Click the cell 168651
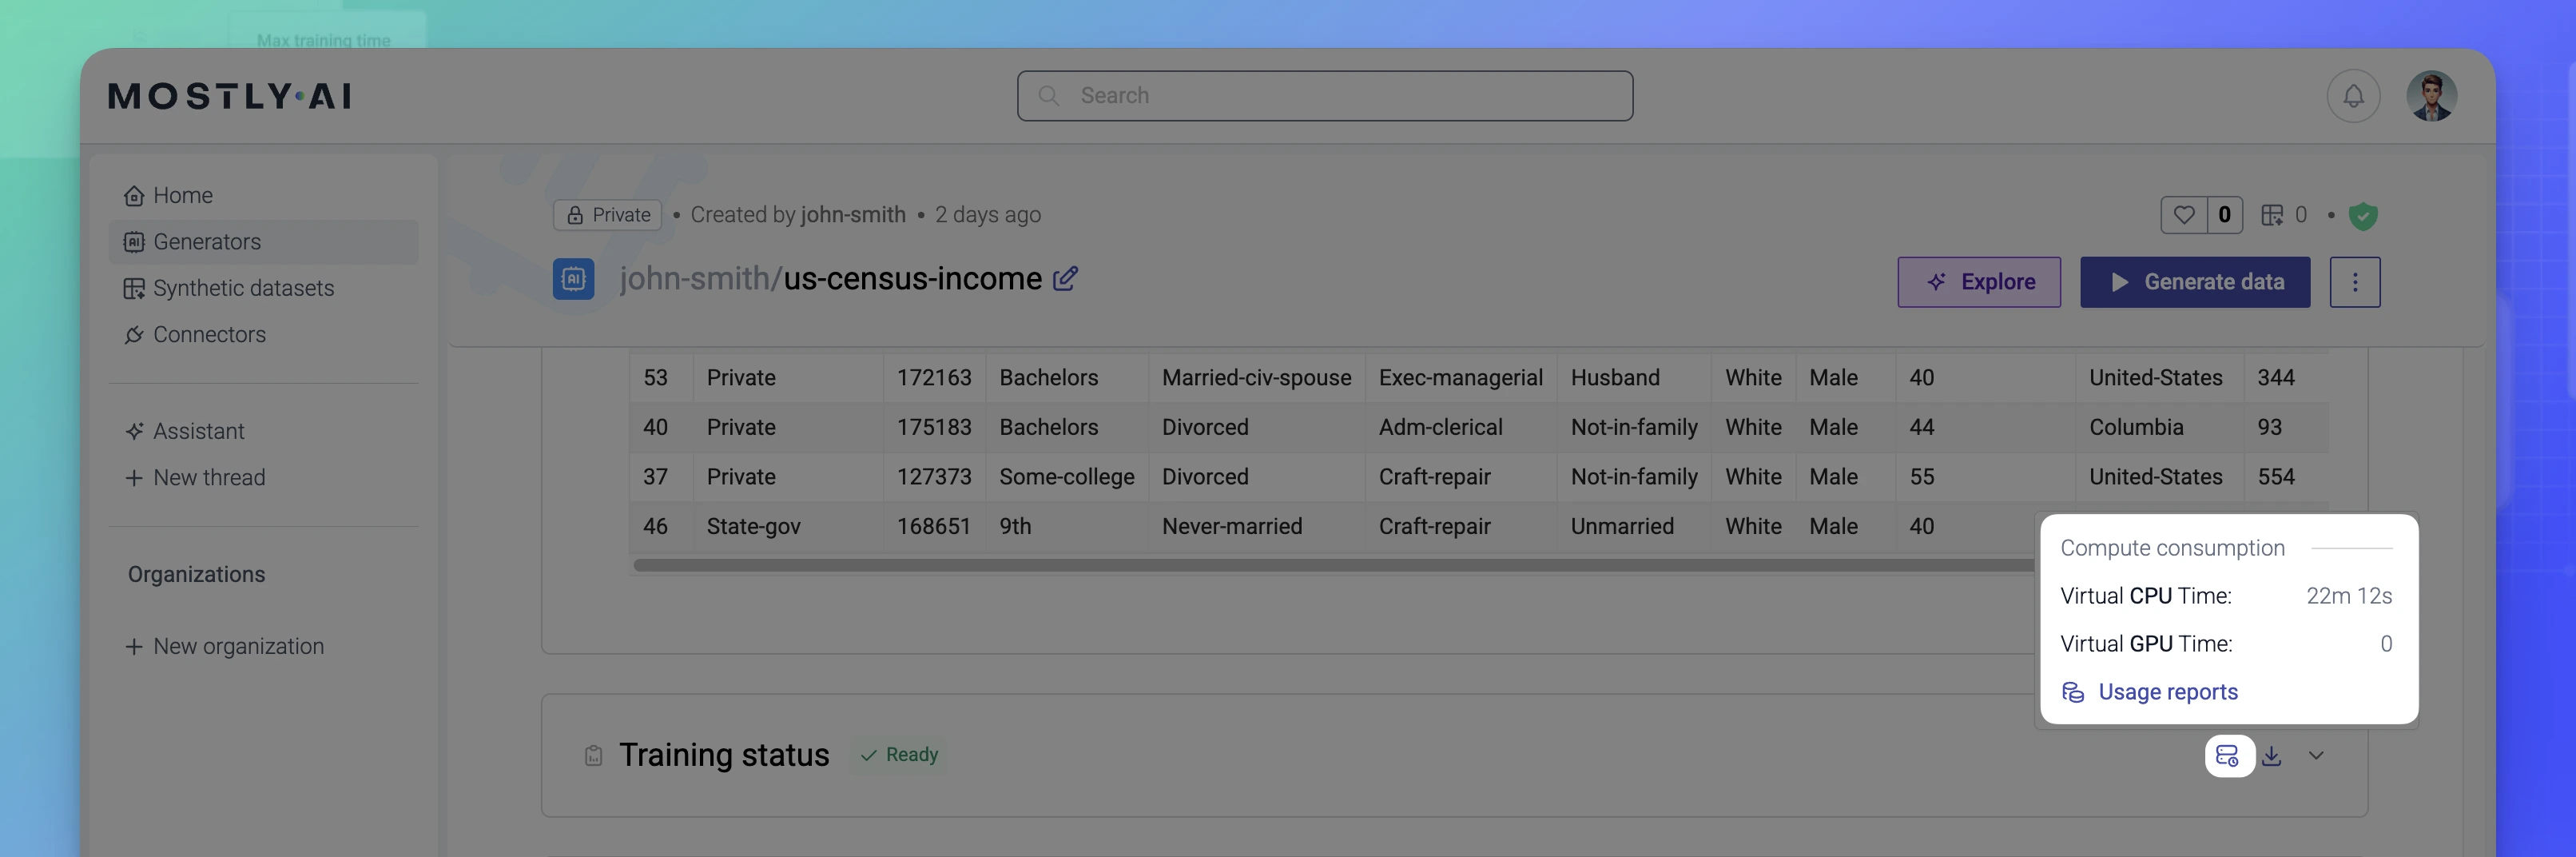The image size is (2576, 857). coord(934,526)
